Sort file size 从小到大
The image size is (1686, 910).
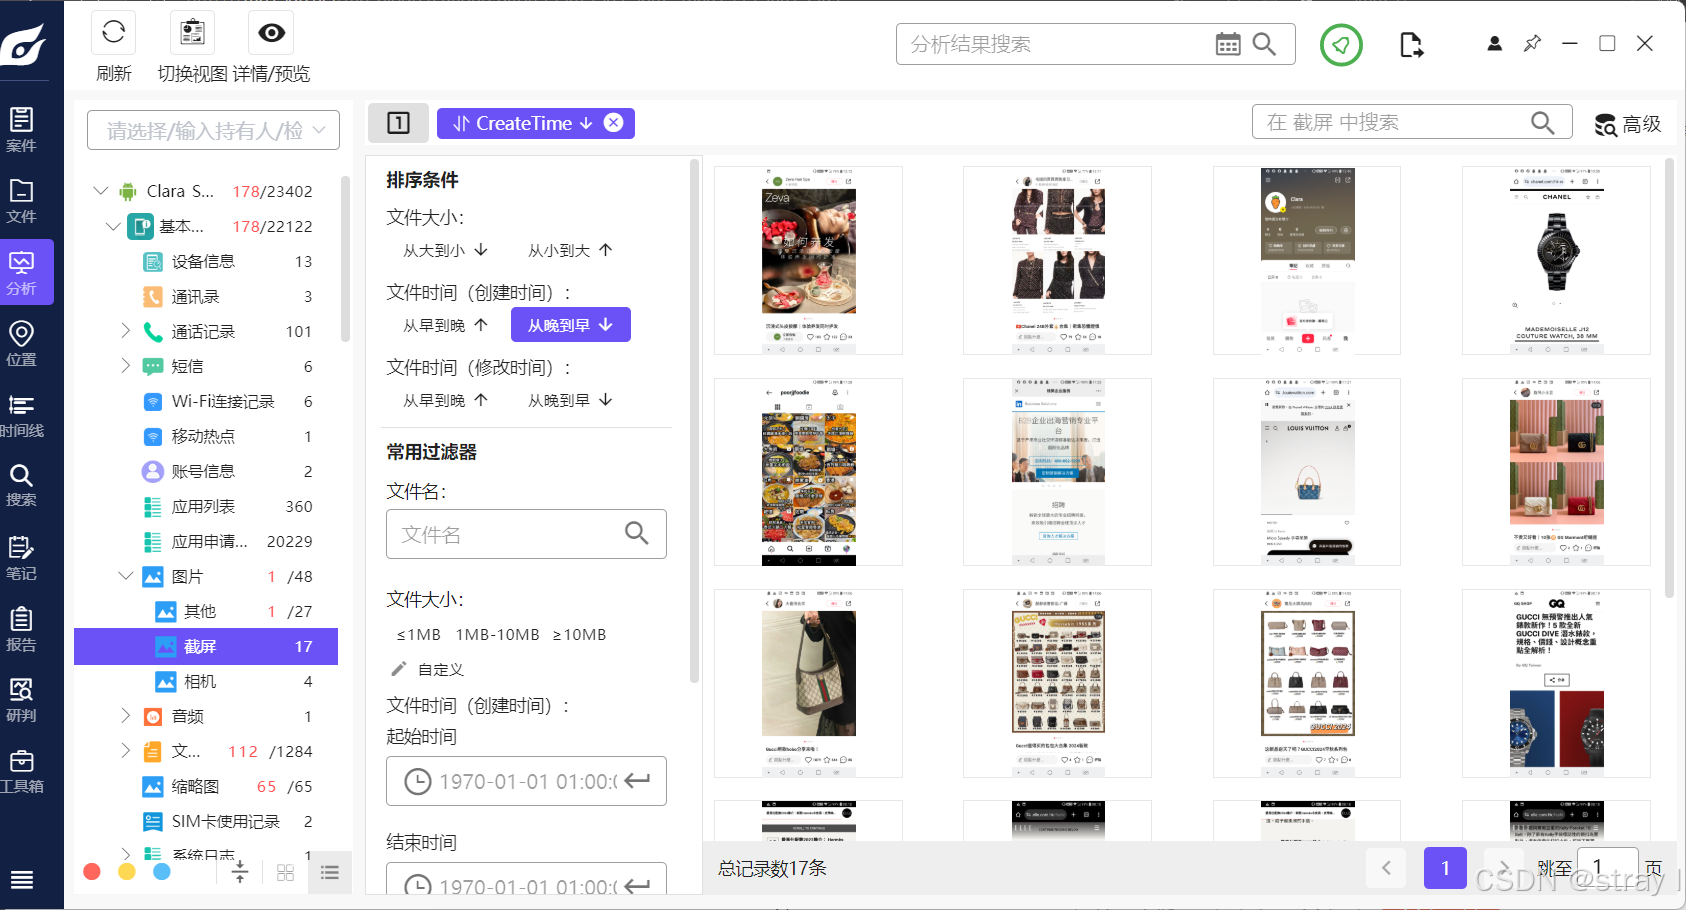tap(570, 250)
